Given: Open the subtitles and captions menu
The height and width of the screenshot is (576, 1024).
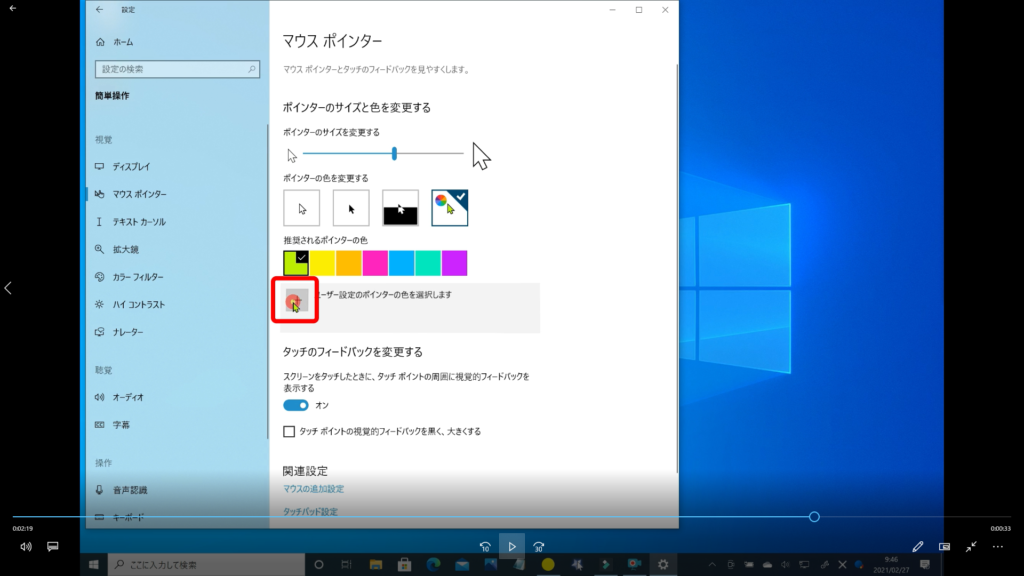Looking at the screenshot, I should coord(53,547).
